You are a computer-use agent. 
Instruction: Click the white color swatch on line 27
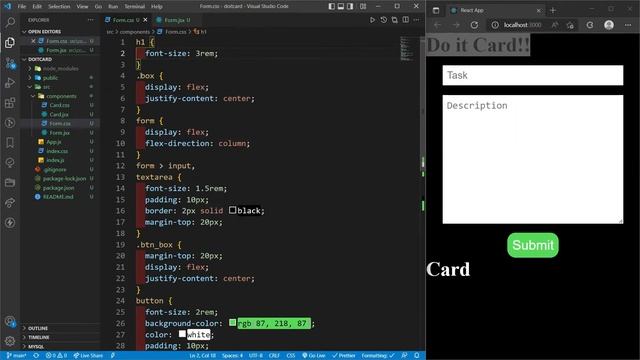[182, 334]
